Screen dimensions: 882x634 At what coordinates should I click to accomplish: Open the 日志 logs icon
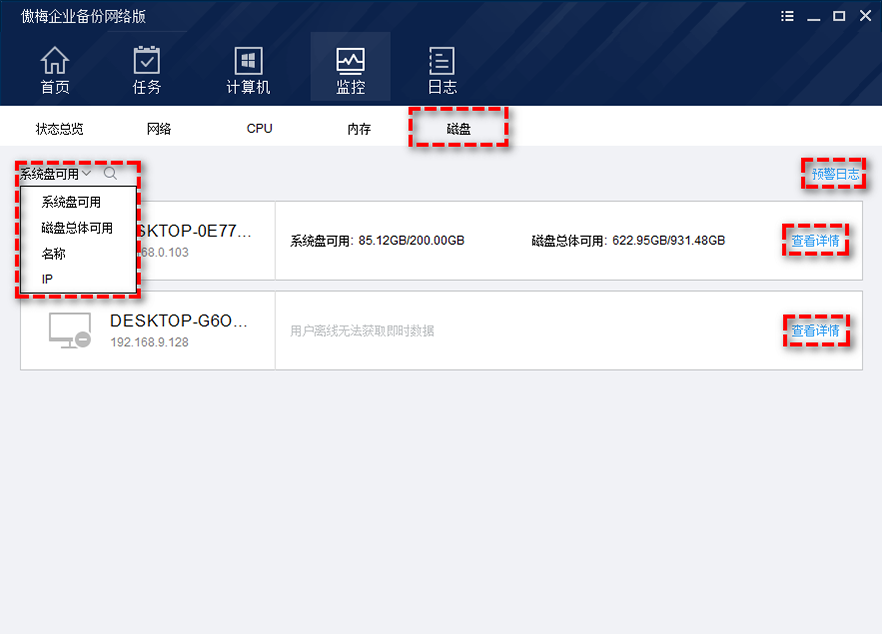pyautogui.click(x=442, y=70)
